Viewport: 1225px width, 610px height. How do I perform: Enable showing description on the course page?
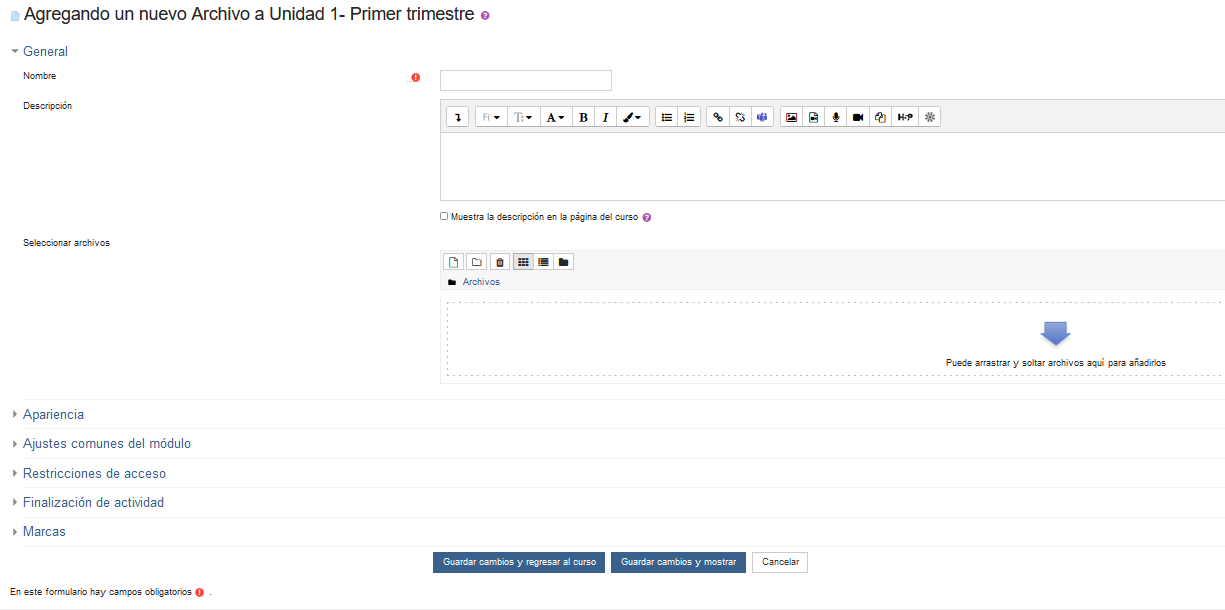coord(444,216)
